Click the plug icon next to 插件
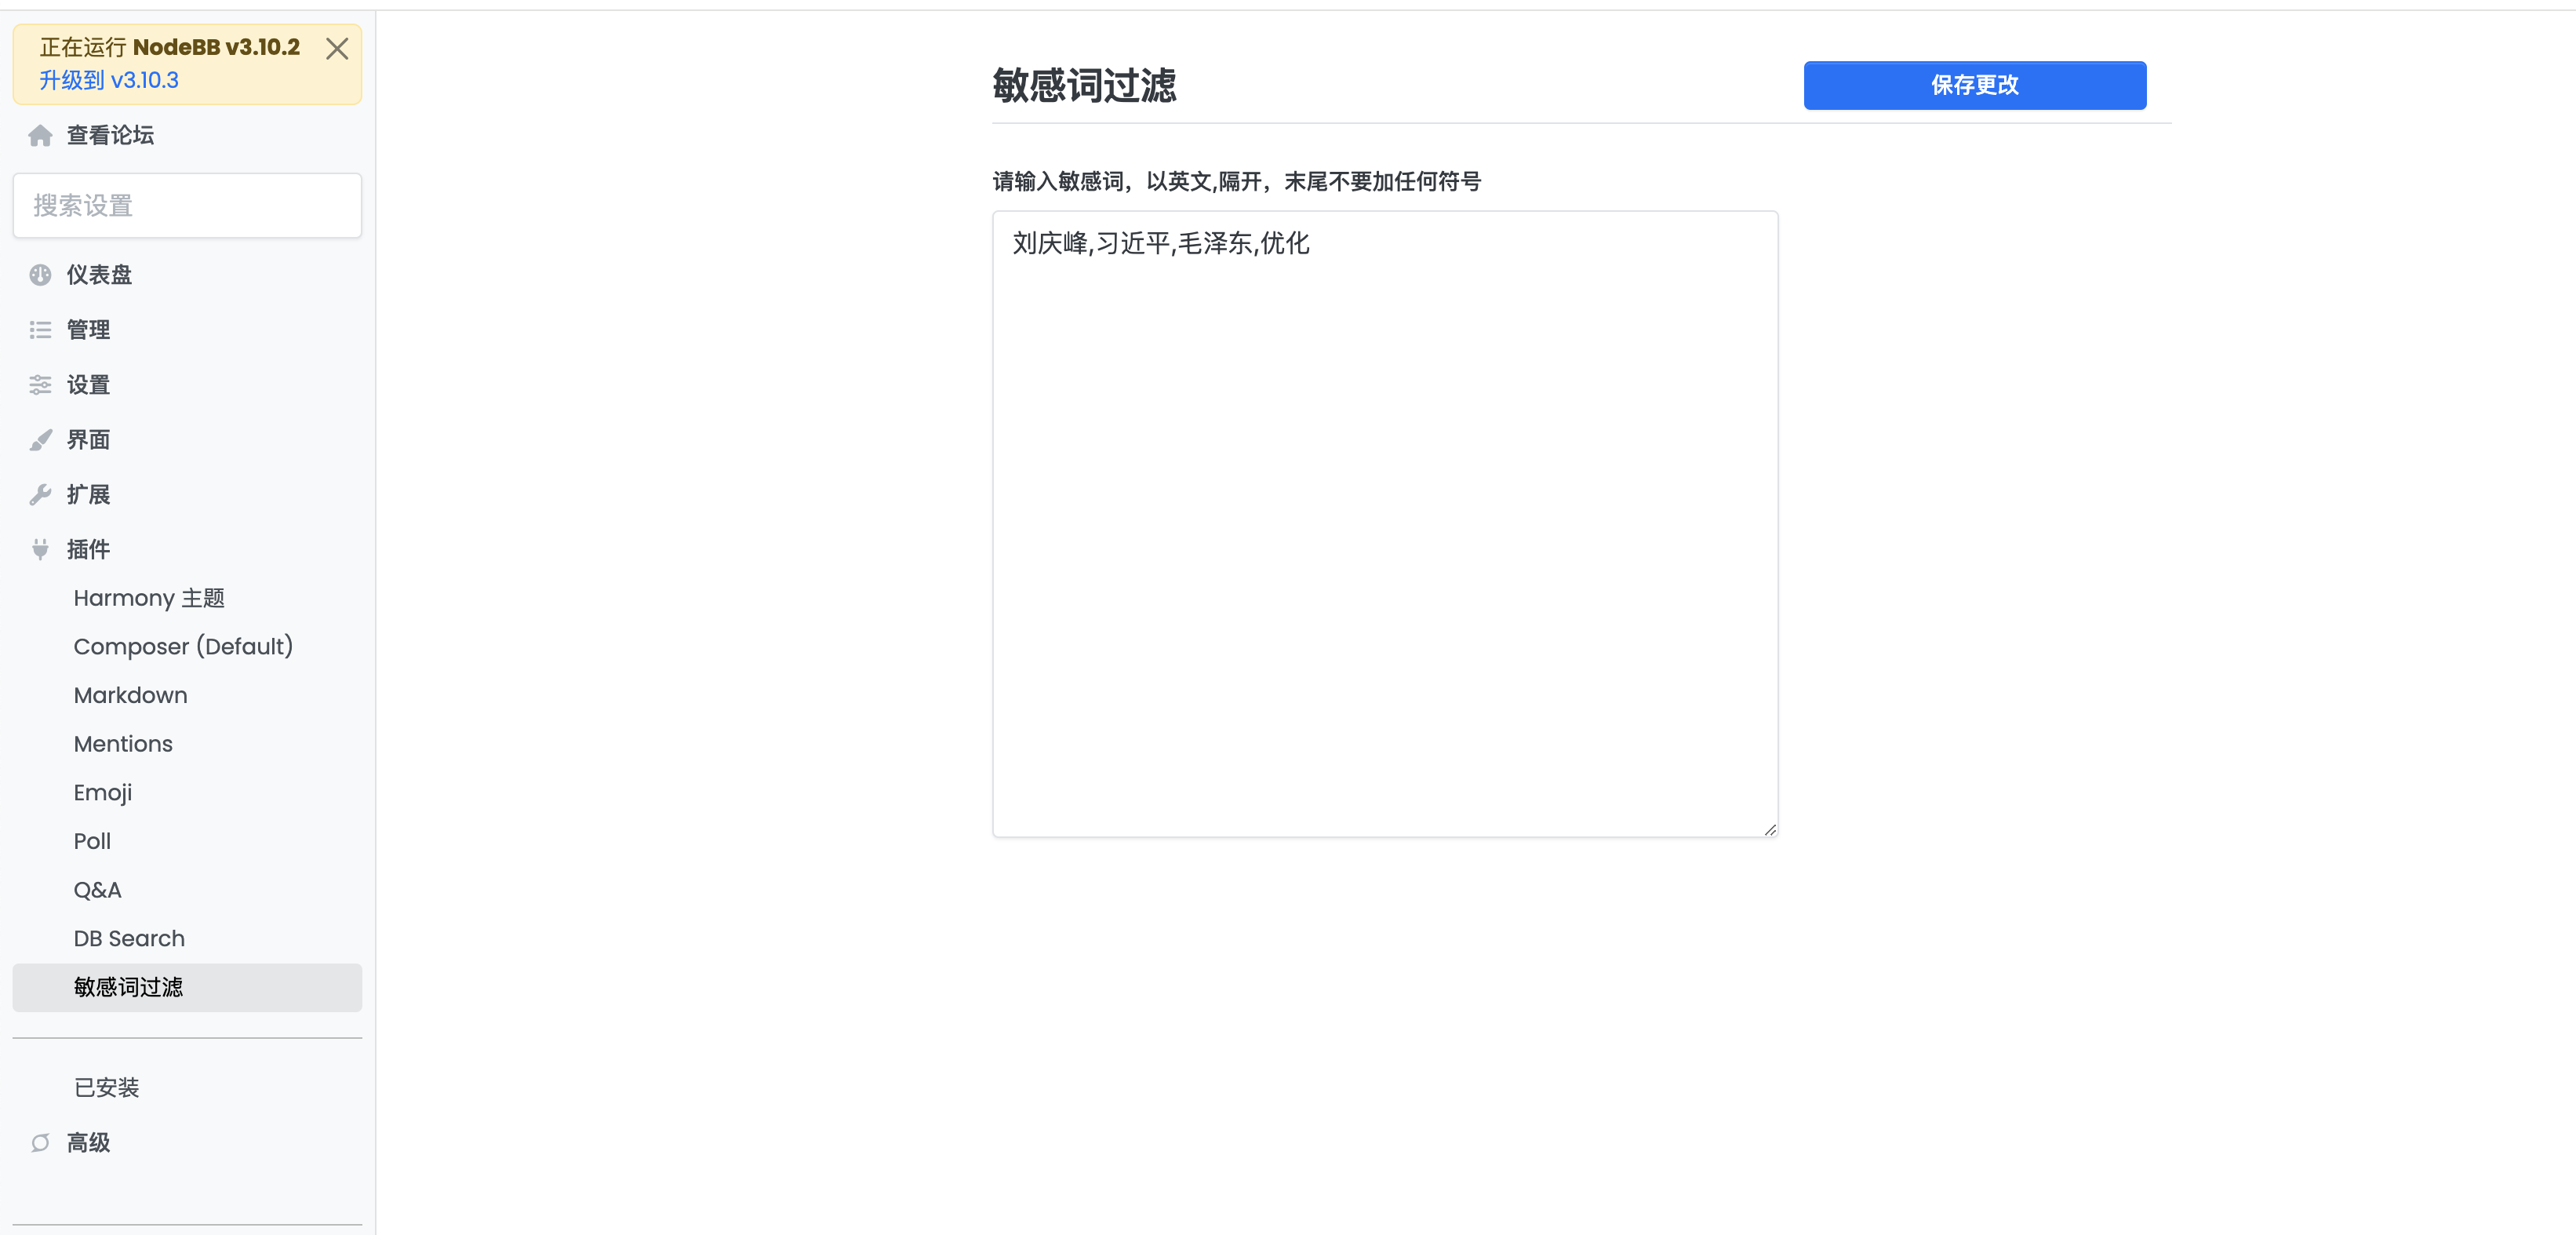Image resolution: width=2576 pixels, height=1235 pixels. (40, 549)
